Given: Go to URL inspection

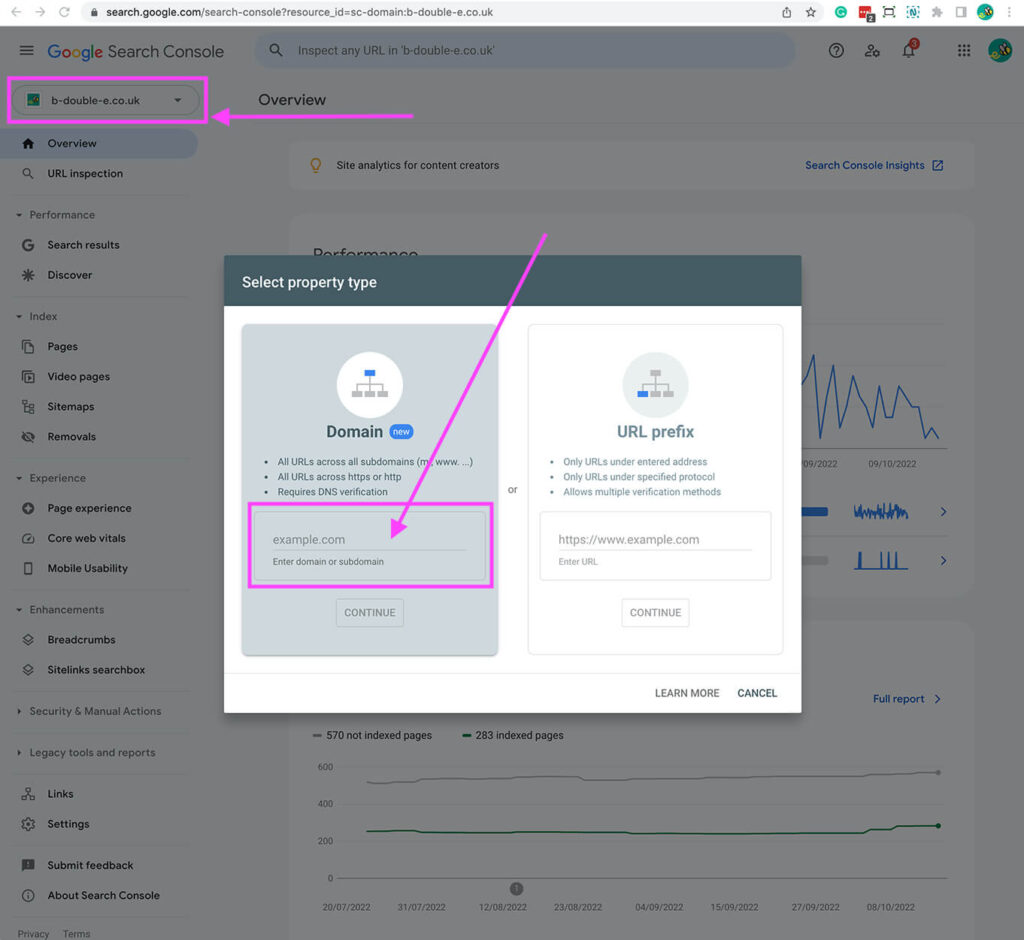Looking at the screenshot, I should coord(85,174).
